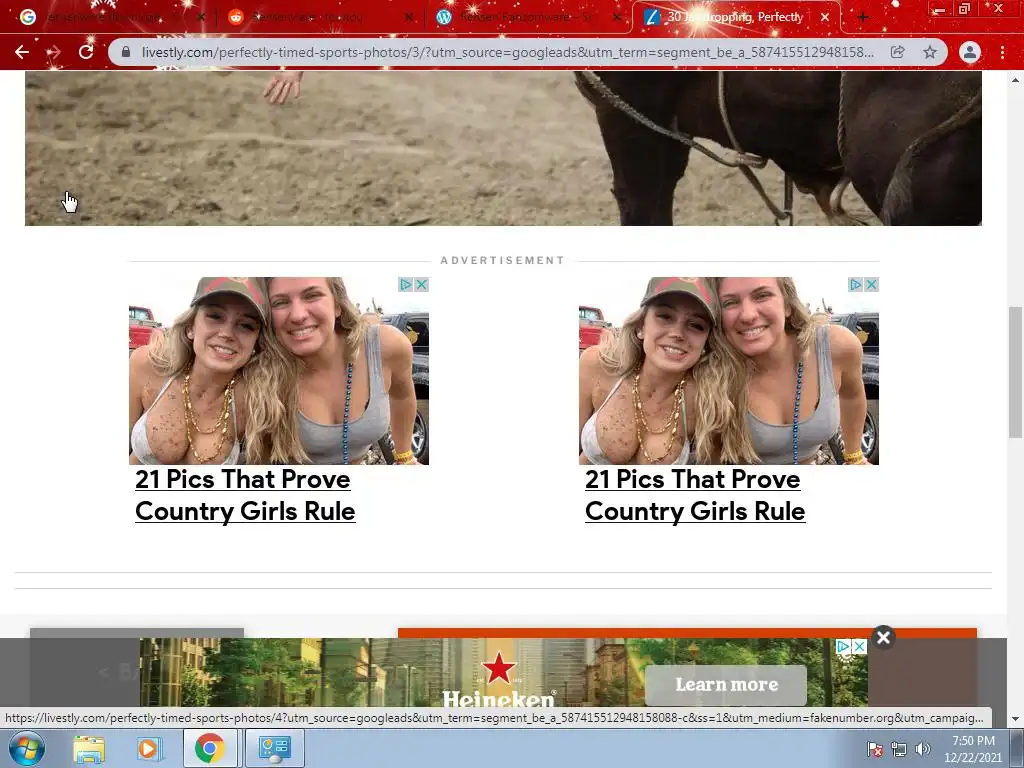Click the address bar URL field
1024x768 pixels.
[507, 52]
